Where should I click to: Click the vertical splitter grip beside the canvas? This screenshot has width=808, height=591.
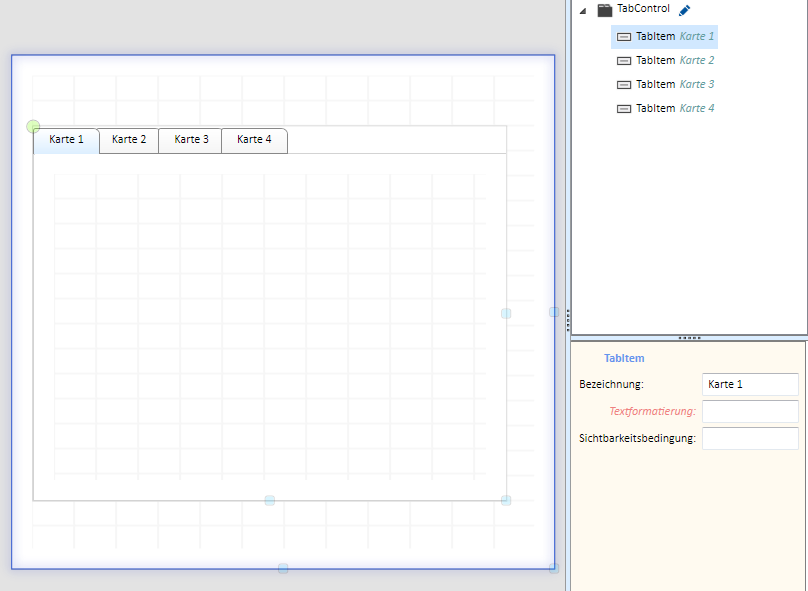point(567,320)
